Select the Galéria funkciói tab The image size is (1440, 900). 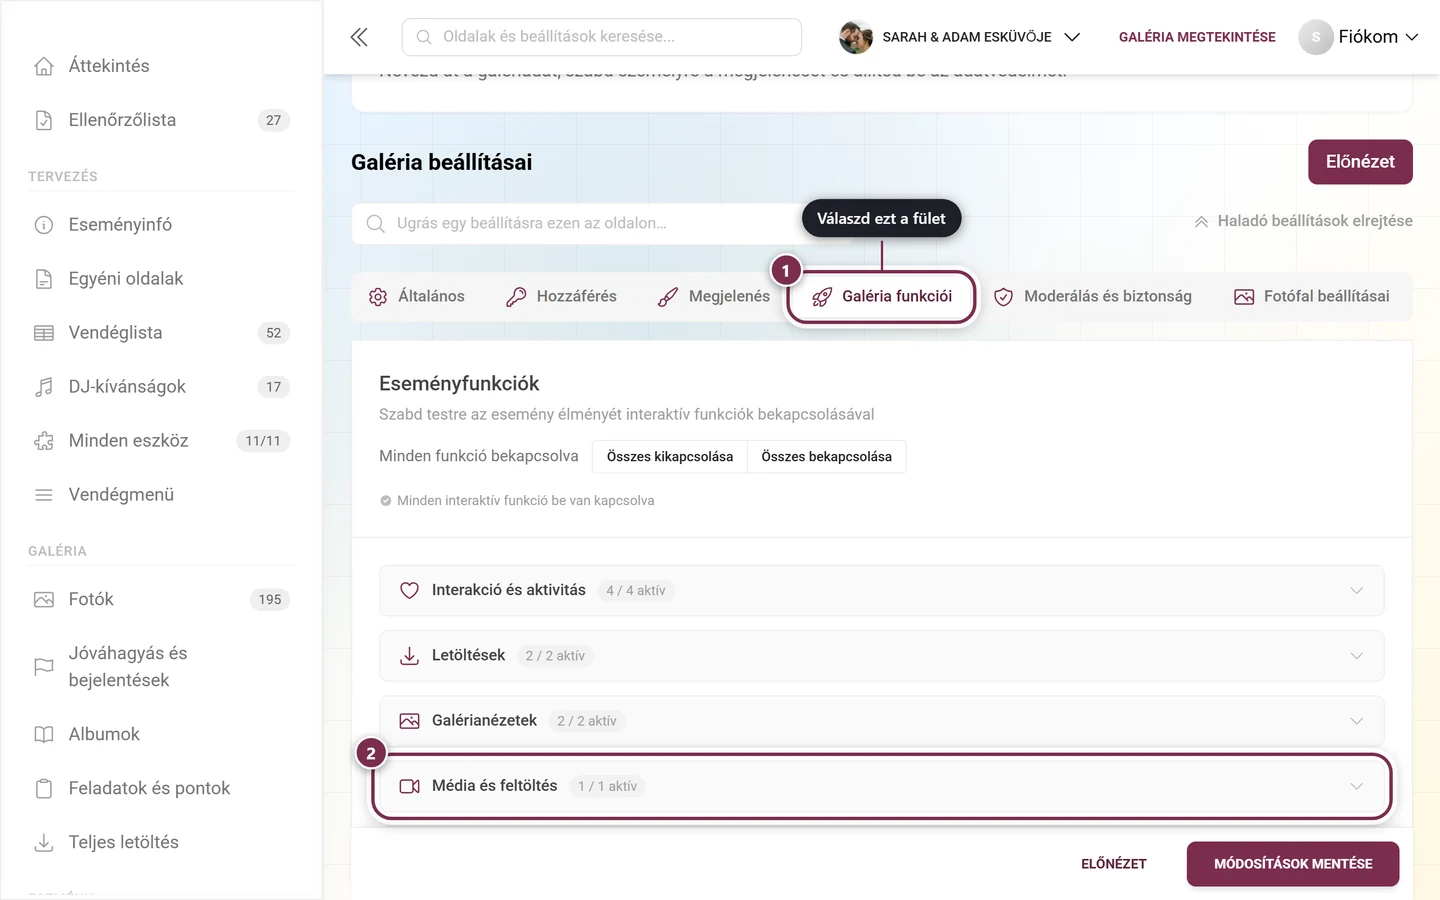881,297
